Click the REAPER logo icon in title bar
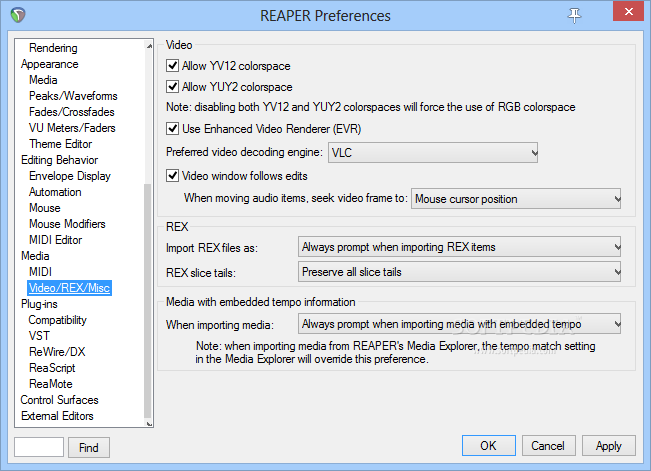This screenshot has width=651, height=471. pyautogui.click(x=18, y=15)
